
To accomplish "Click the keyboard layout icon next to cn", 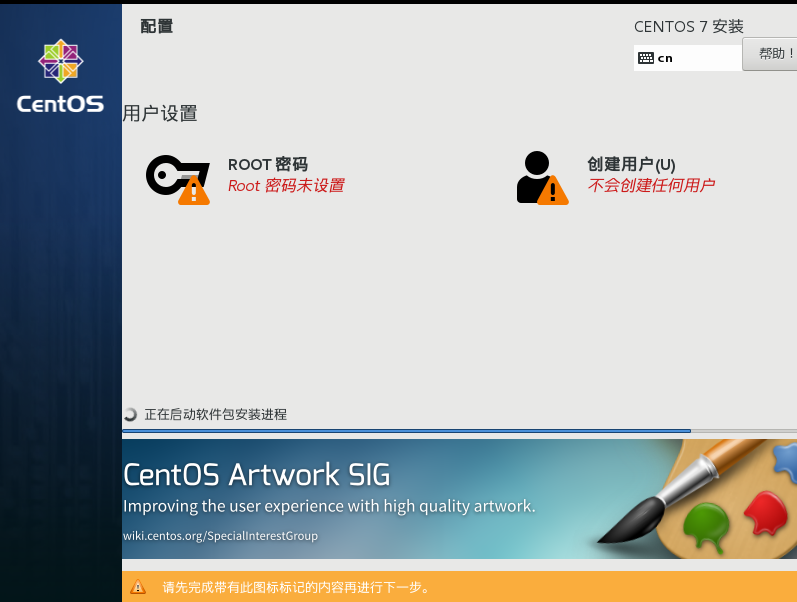I will (x=646, y=58).
